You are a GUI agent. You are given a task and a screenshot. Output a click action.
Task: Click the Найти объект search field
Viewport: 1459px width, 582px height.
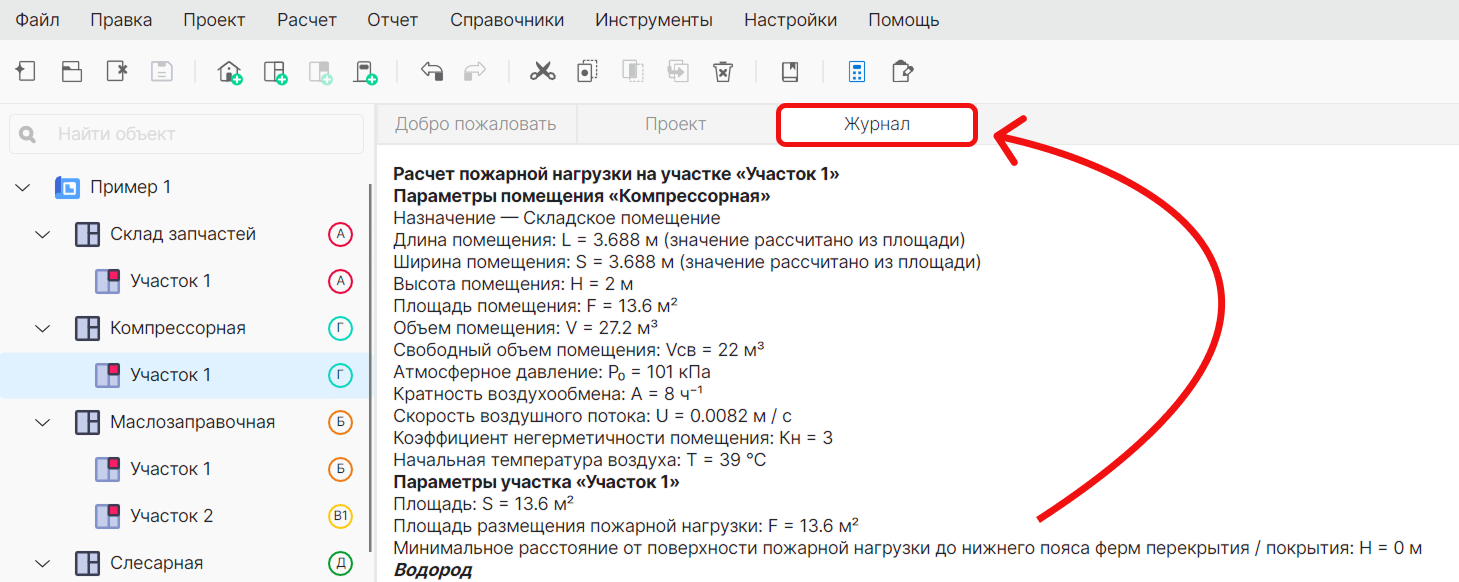coord(186,134)
